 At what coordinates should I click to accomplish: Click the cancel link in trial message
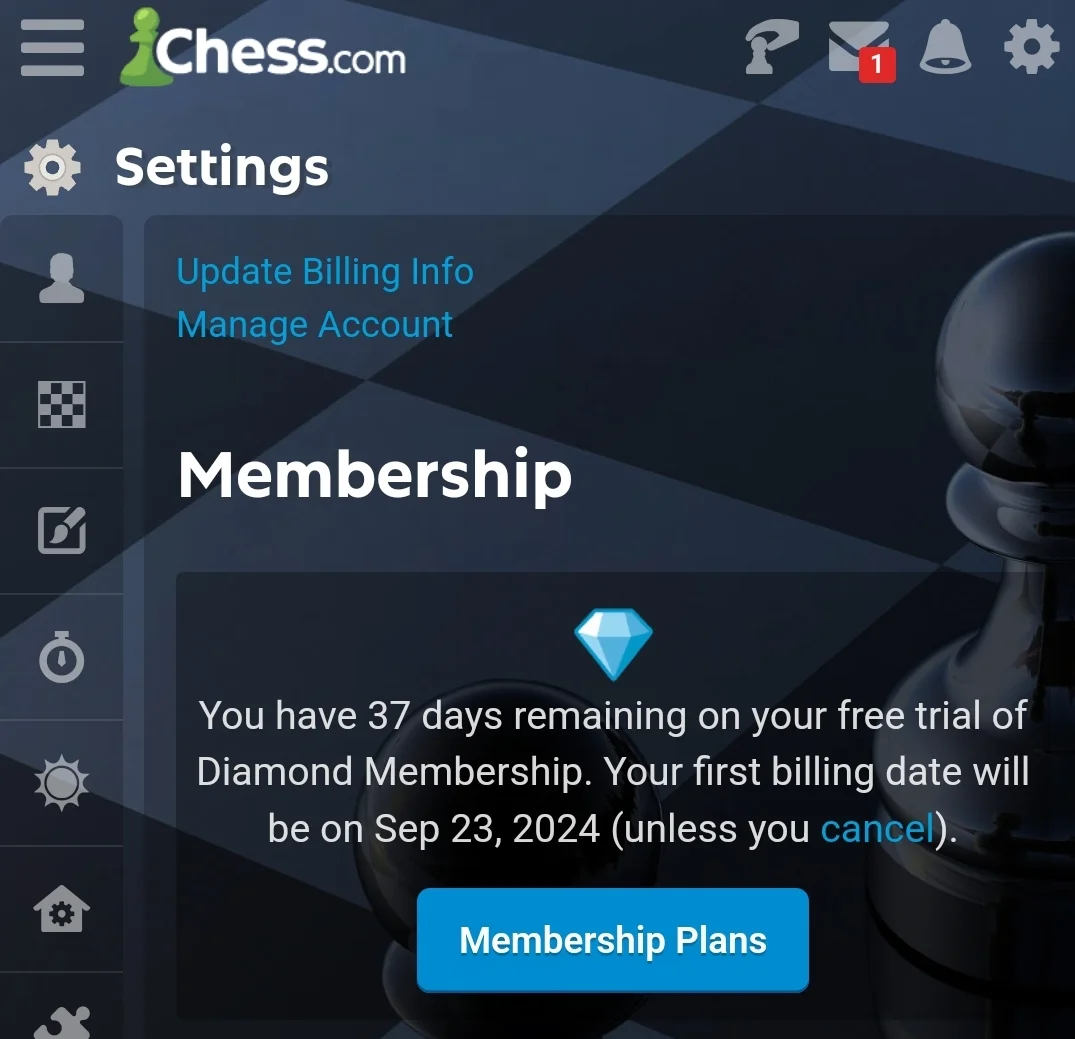tap(878, 828)
